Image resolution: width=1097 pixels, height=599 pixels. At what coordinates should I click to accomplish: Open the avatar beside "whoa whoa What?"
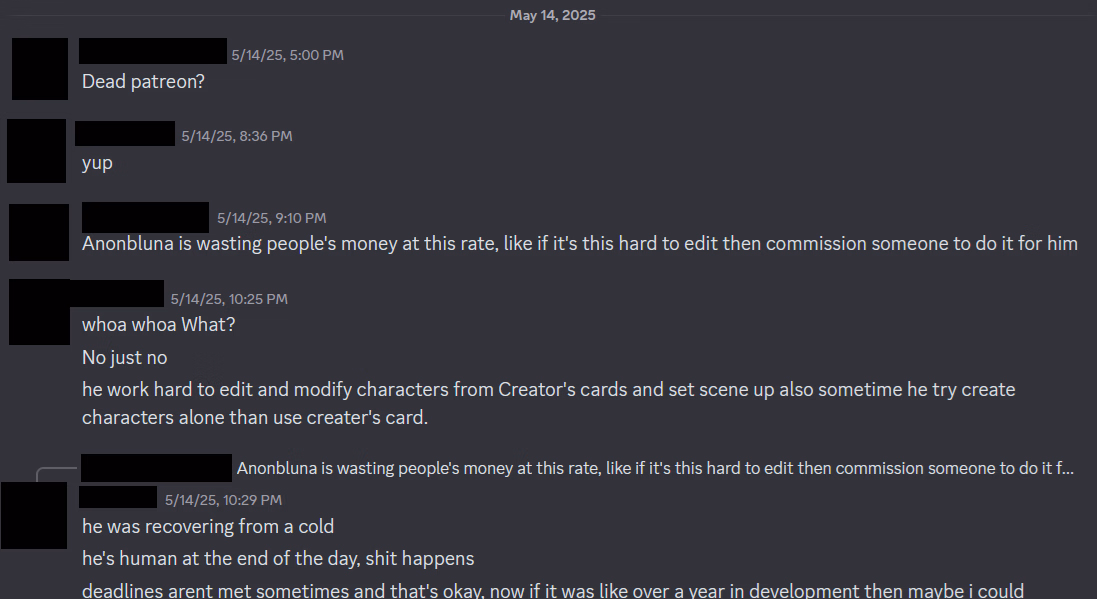pos(39,313)
